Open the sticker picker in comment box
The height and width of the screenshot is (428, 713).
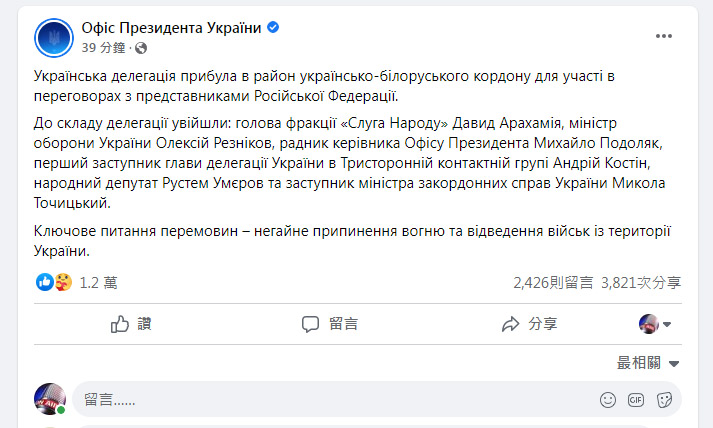(x=663, y=400)
